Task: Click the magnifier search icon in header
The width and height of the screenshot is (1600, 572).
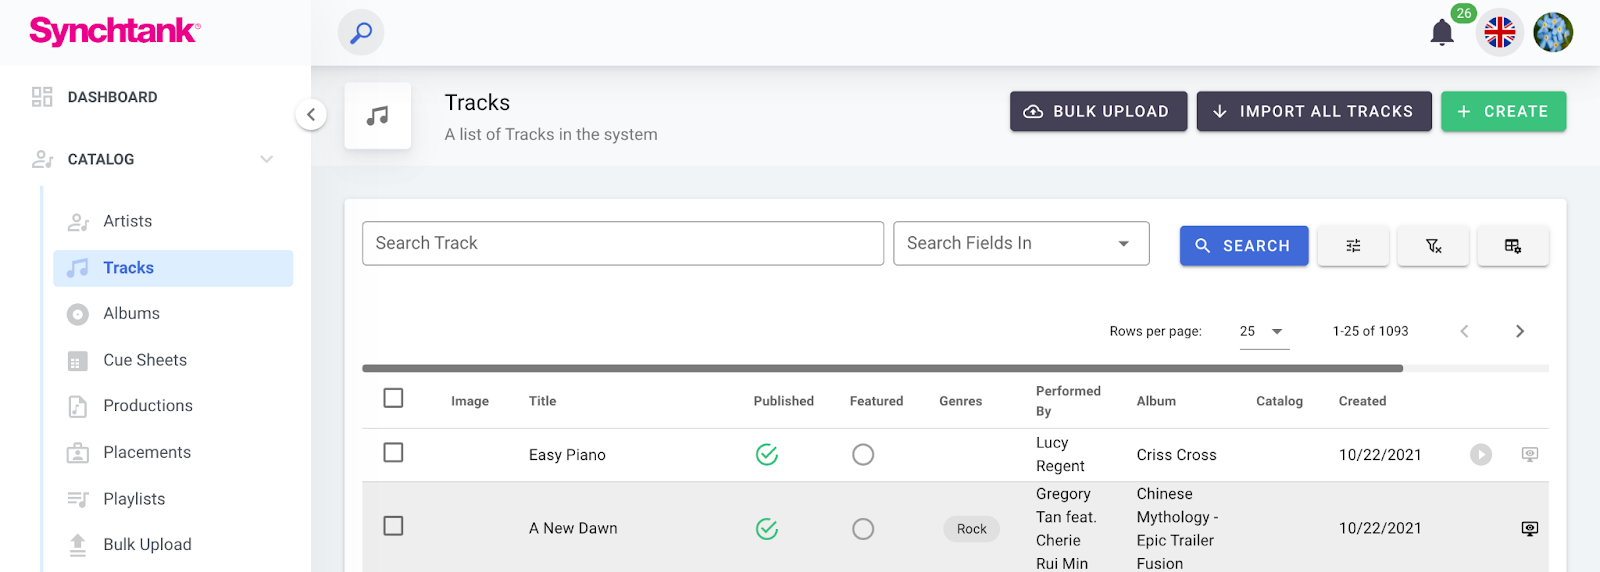Action: pyautogui.click(x=361, y=33)
